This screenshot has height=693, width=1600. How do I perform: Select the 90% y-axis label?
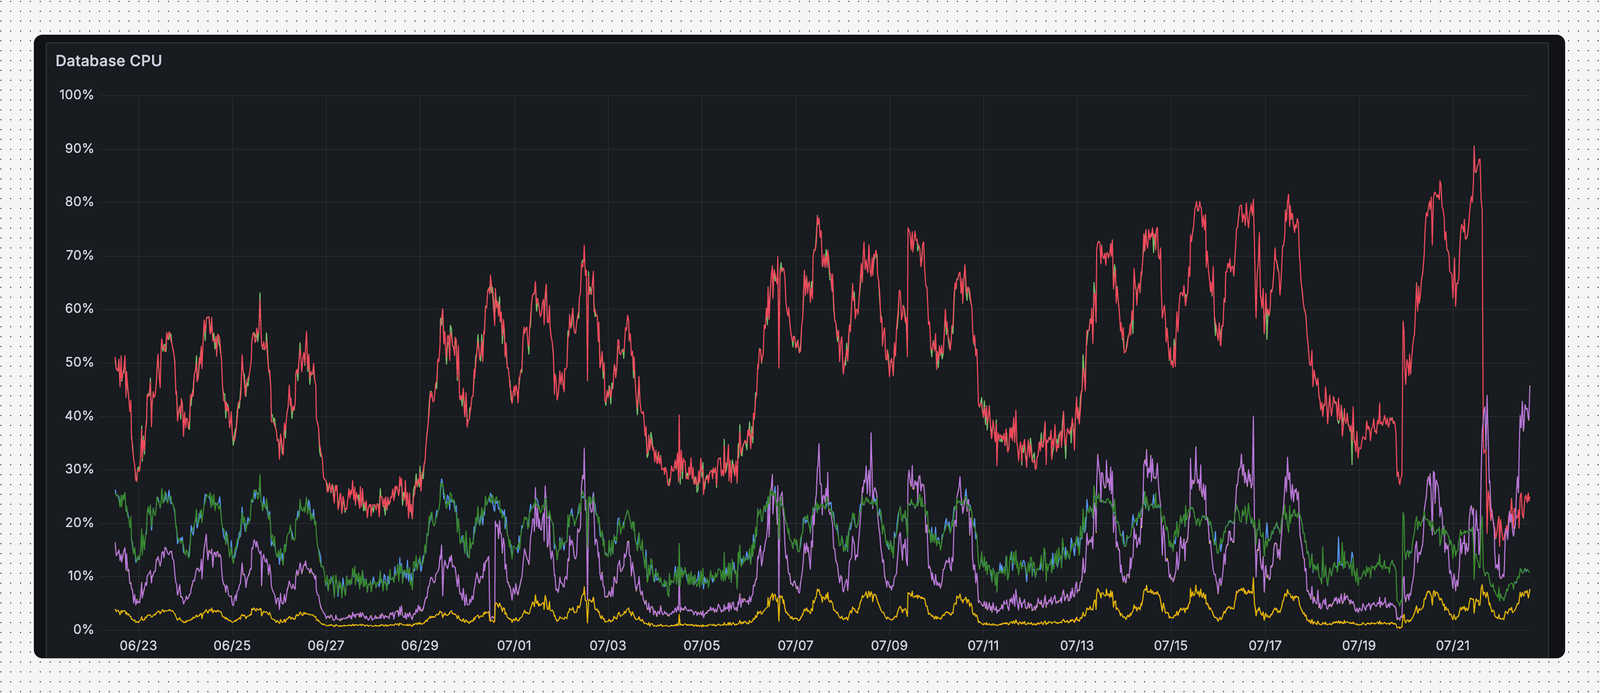(79, 148)
